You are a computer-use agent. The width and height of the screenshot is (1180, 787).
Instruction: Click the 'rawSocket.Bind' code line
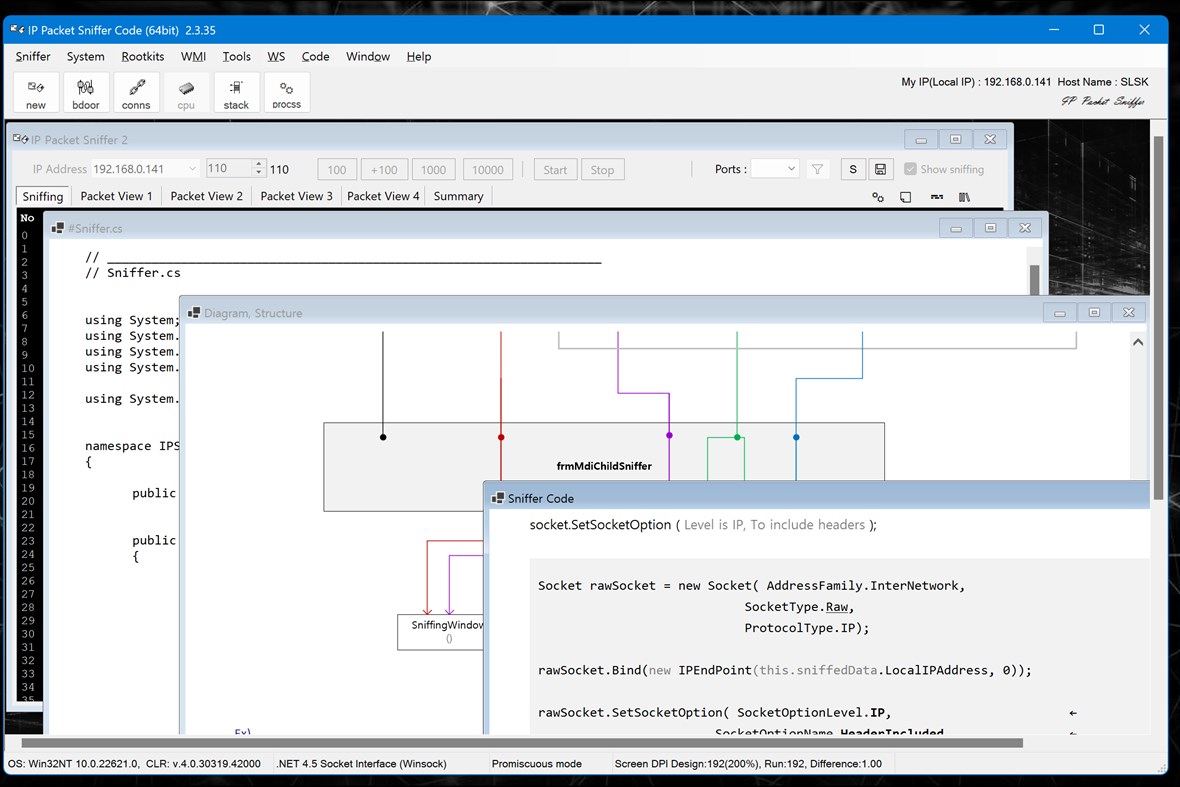(x=784, y=670)
